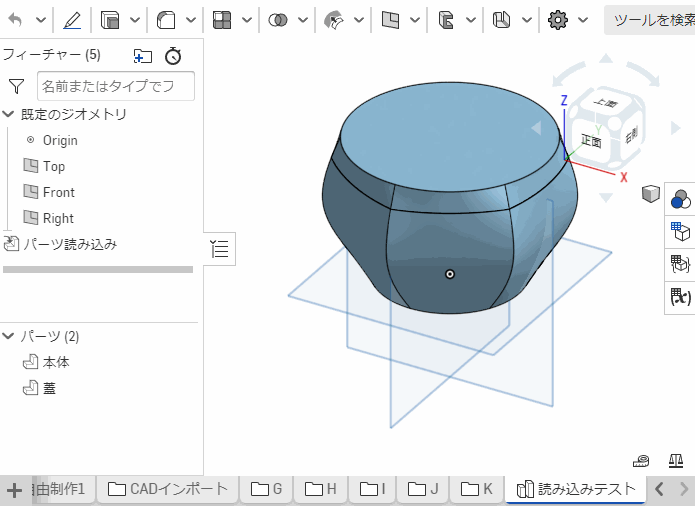
Task: Toggle the feature list panel button
Action: [x=221, y=248]
